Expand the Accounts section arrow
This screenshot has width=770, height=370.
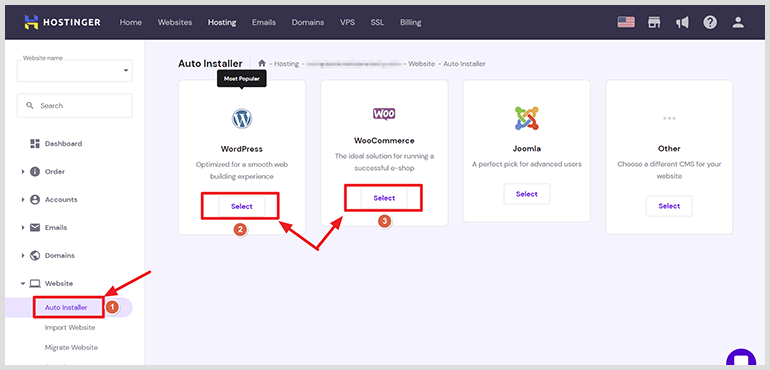point(23,199)
